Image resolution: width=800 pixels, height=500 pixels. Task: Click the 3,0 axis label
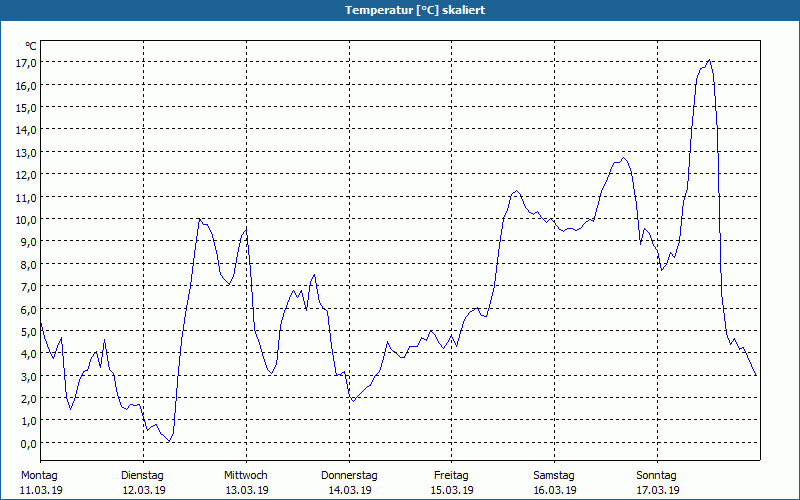click(28, 376)
